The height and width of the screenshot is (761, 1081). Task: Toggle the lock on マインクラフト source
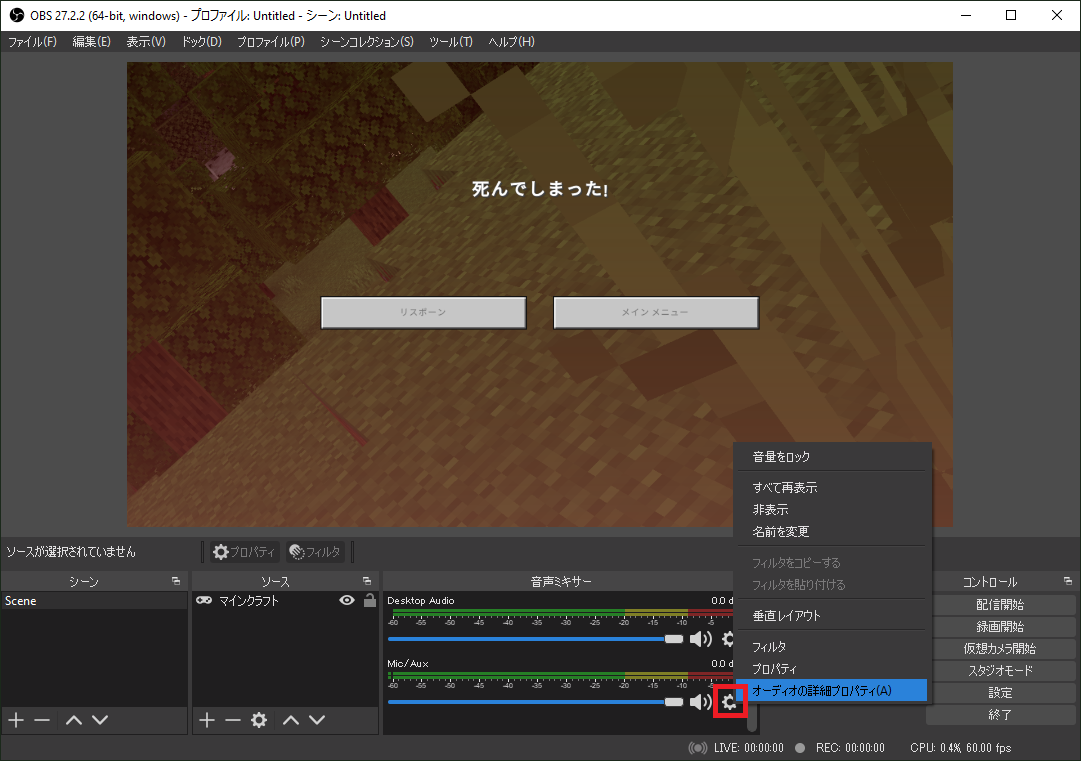point(370,601)
